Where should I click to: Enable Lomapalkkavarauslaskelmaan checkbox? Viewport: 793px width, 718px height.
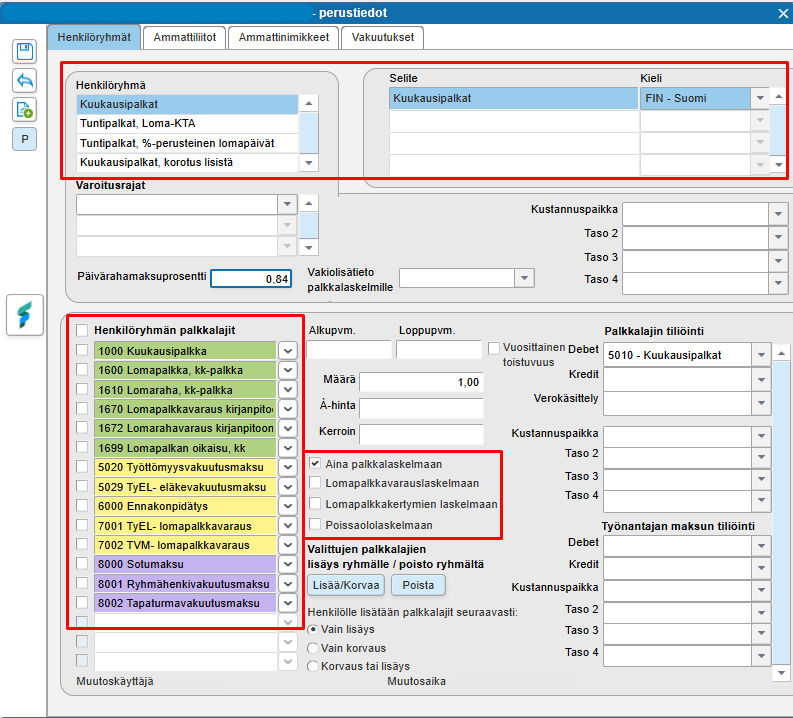[x=315, y=482]
